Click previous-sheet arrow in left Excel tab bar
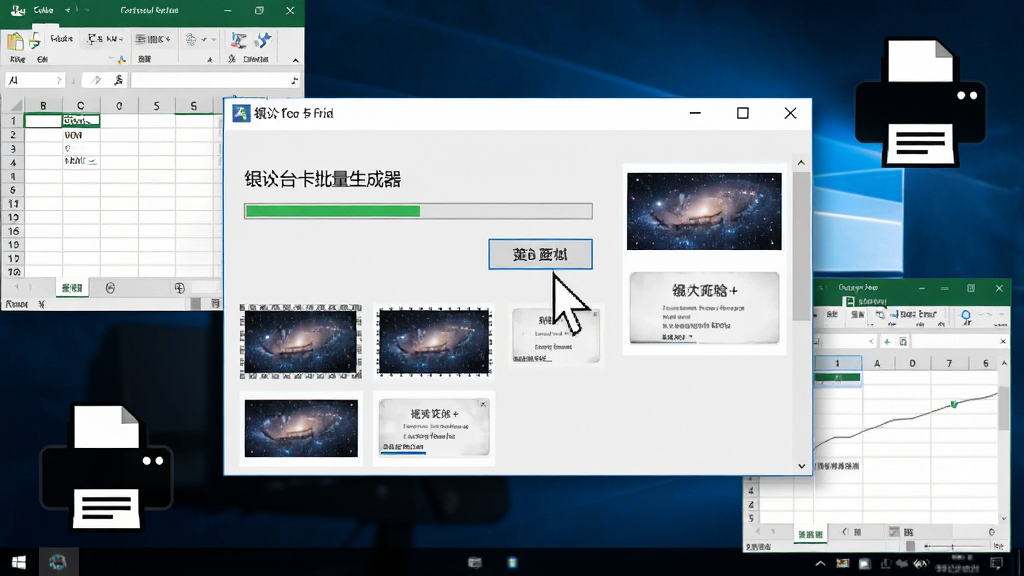Screen dimensions: 1024x576 [x=16, y=288]
